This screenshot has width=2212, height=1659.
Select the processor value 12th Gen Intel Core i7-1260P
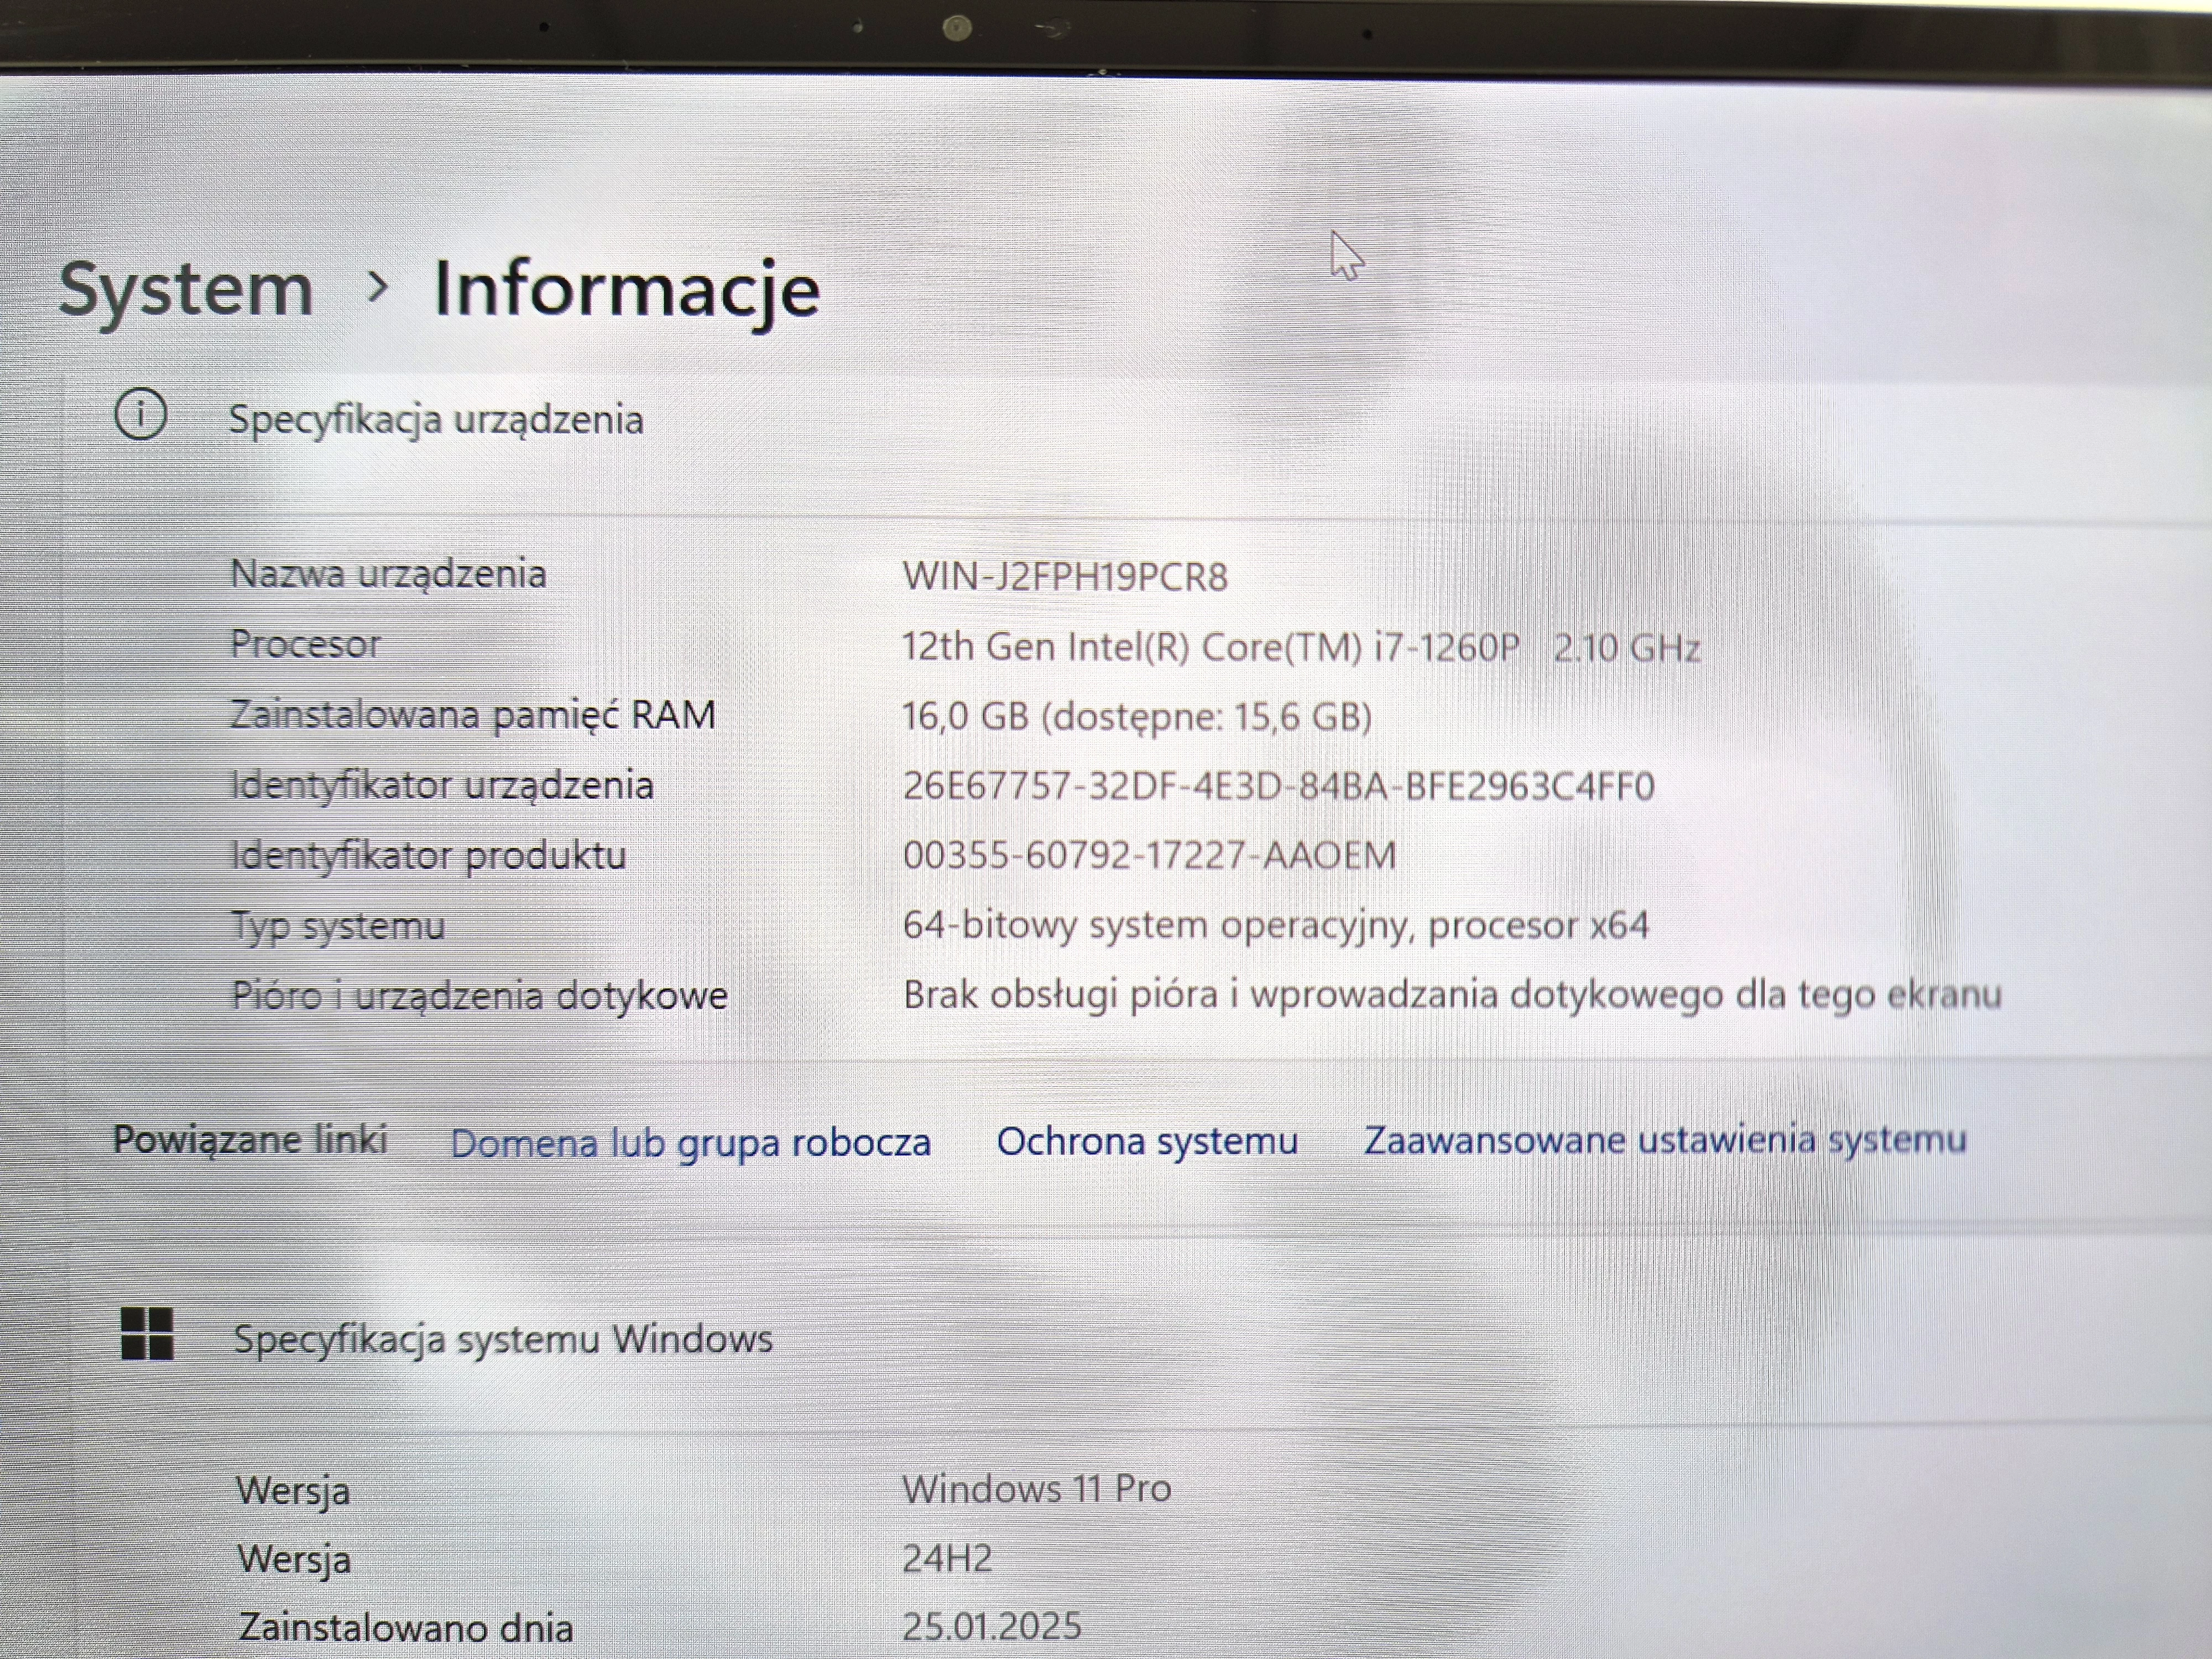[x=1301, y=648]
